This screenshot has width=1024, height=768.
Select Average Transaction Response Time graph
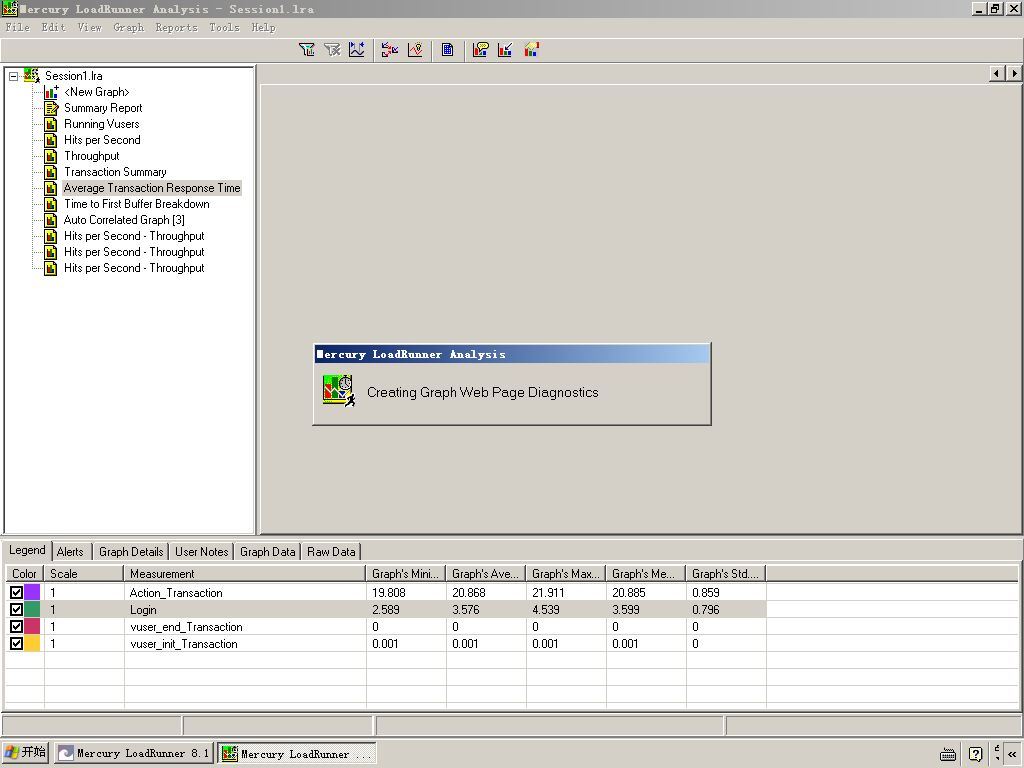pos(152,188)
